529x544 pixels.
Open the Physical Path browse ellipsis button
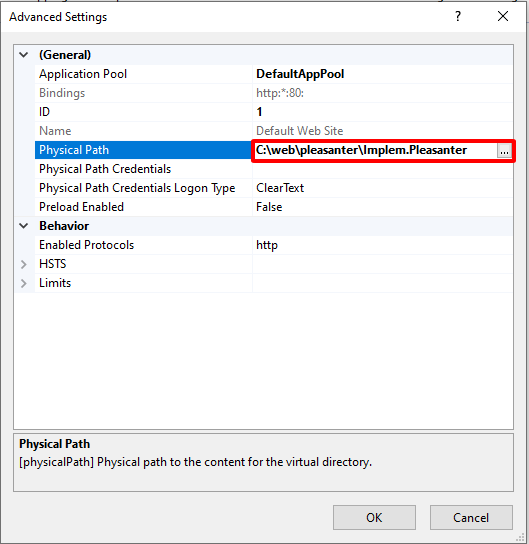tap(504, 151)
